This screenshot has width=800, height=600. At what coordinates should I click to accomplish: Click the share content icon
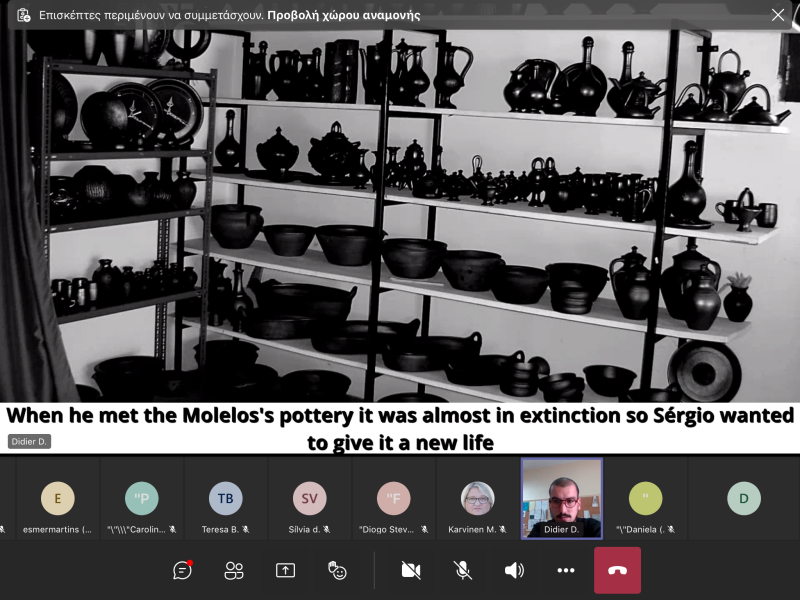coord(286,570)
